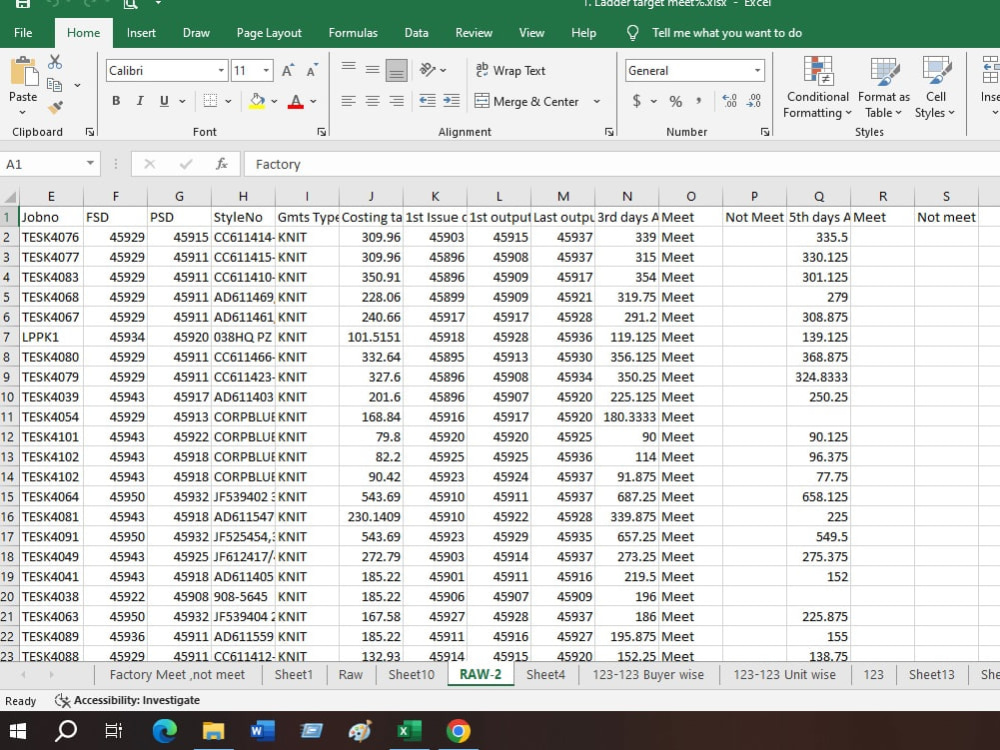Viewport: 1000px width, 750px height.
Task: Open Cell Styles gallery
Action: (x=936, y=87)
